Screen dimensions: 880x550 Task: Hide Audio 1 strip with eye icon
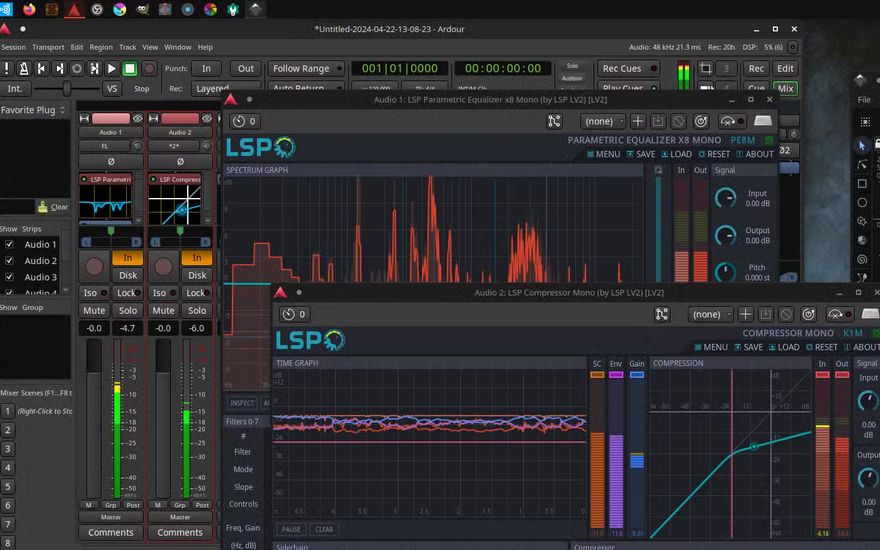pyautogui.click(x=138, y=118)
